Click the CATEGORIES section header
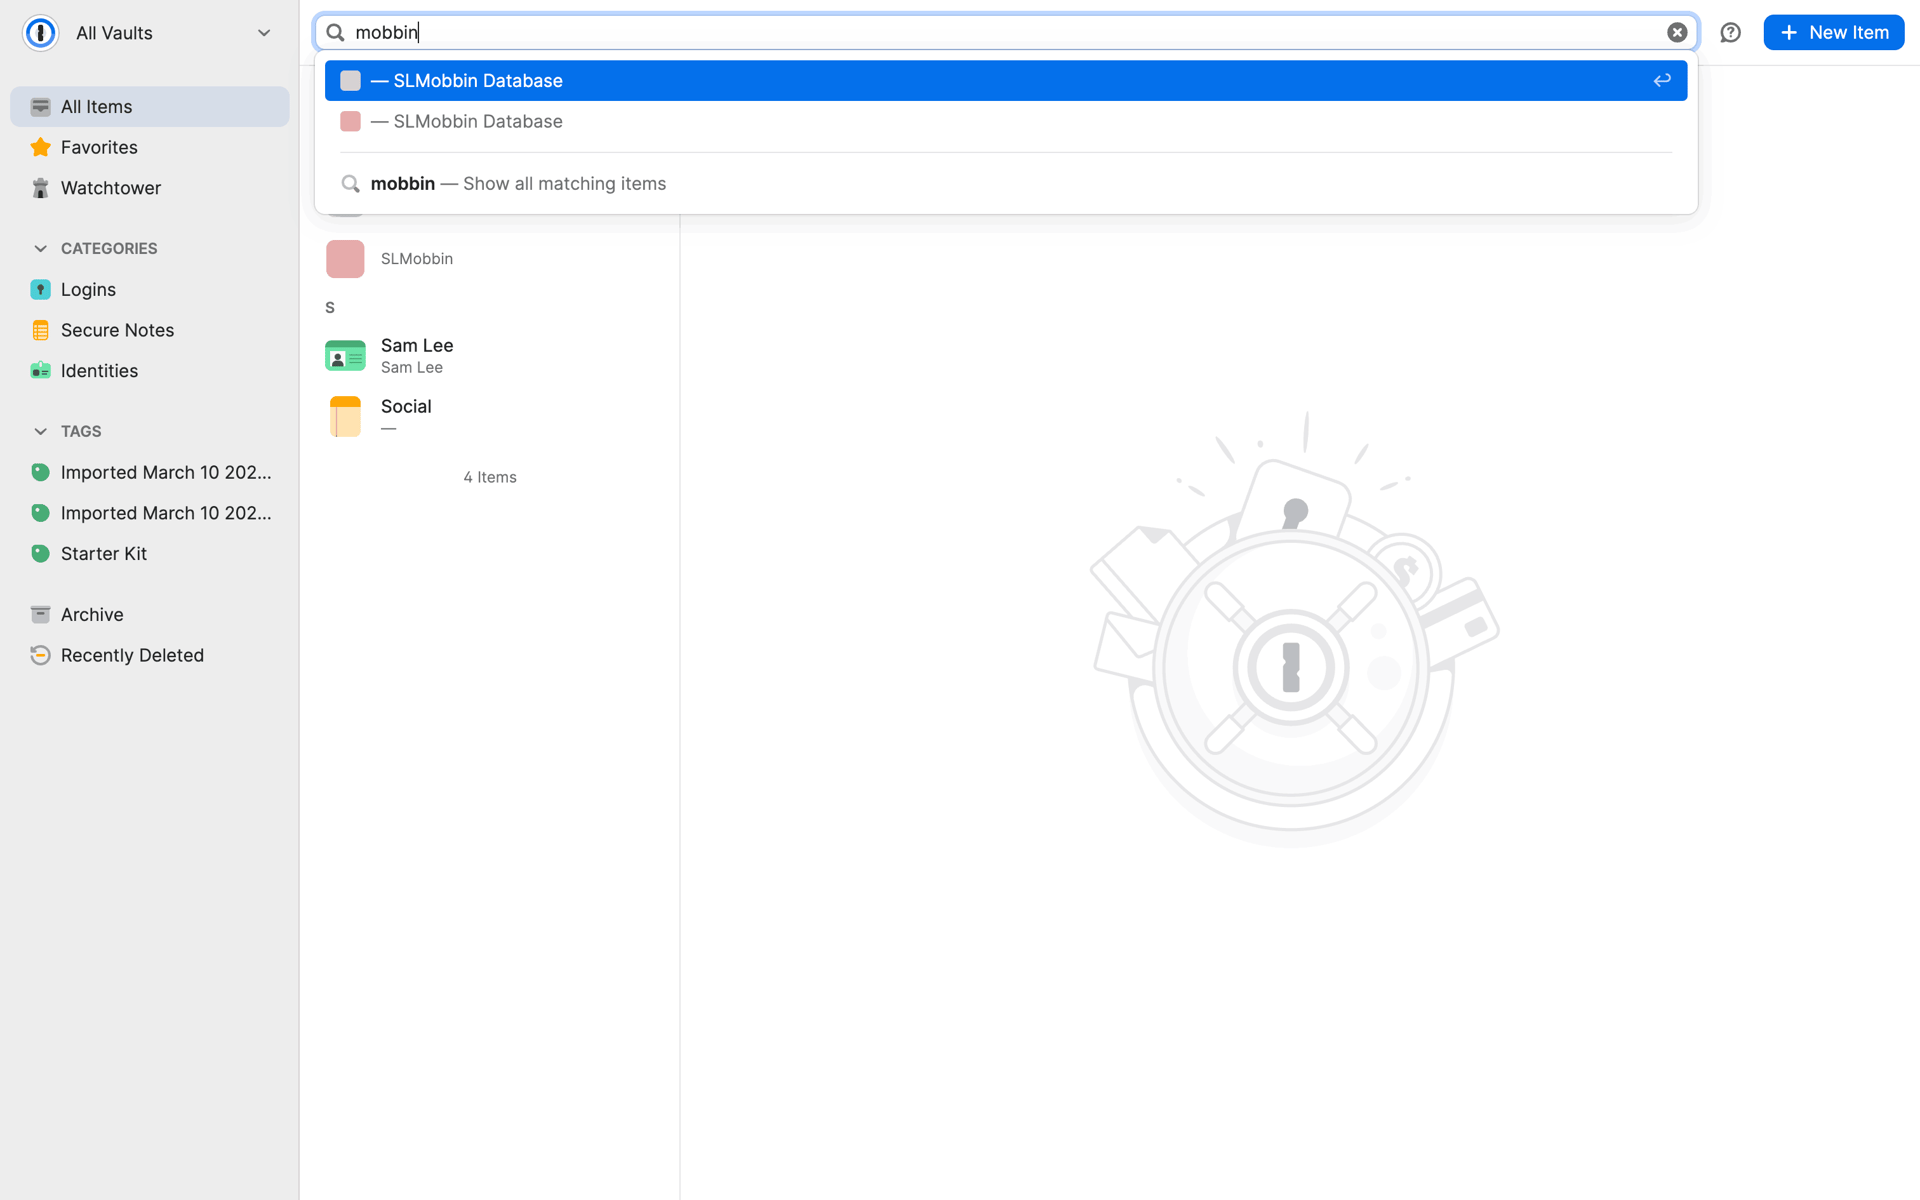The width and height of the screenshot is (1920, 1200). point(109,249)
